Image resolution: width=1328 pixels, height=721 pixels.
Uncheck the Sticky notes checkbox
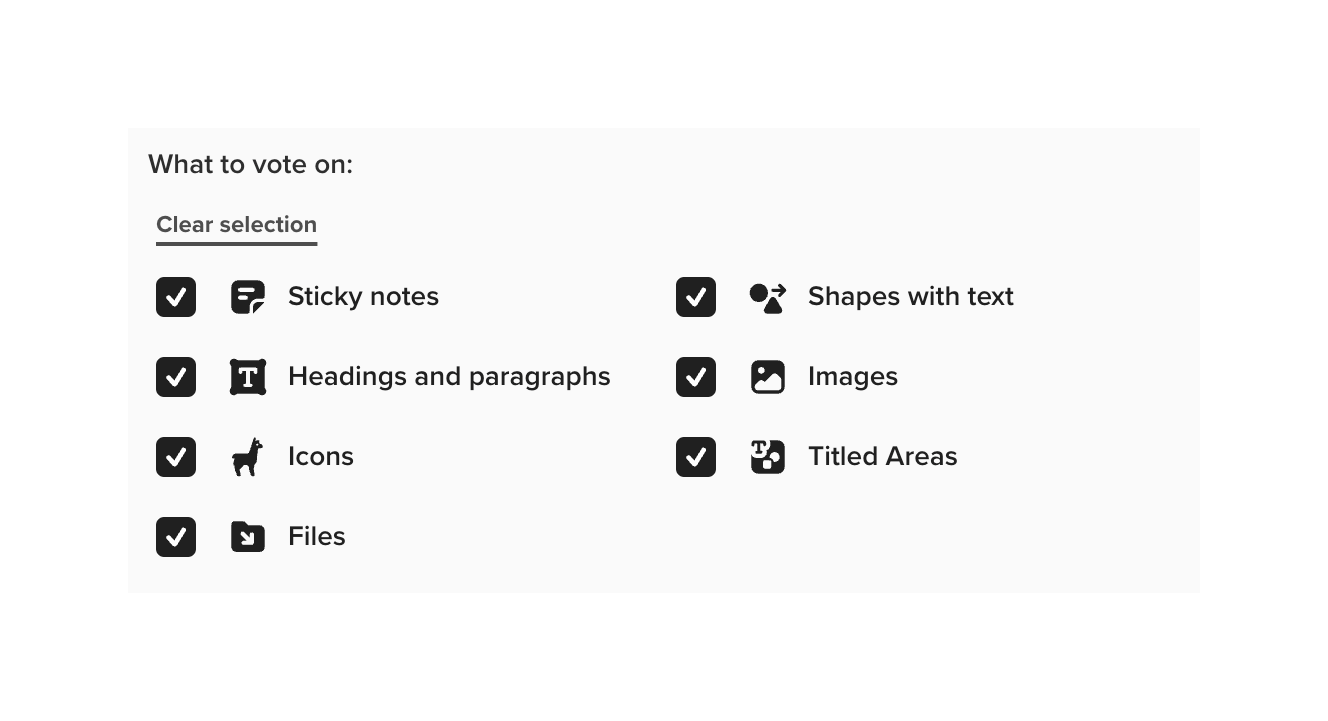[175, 296]
